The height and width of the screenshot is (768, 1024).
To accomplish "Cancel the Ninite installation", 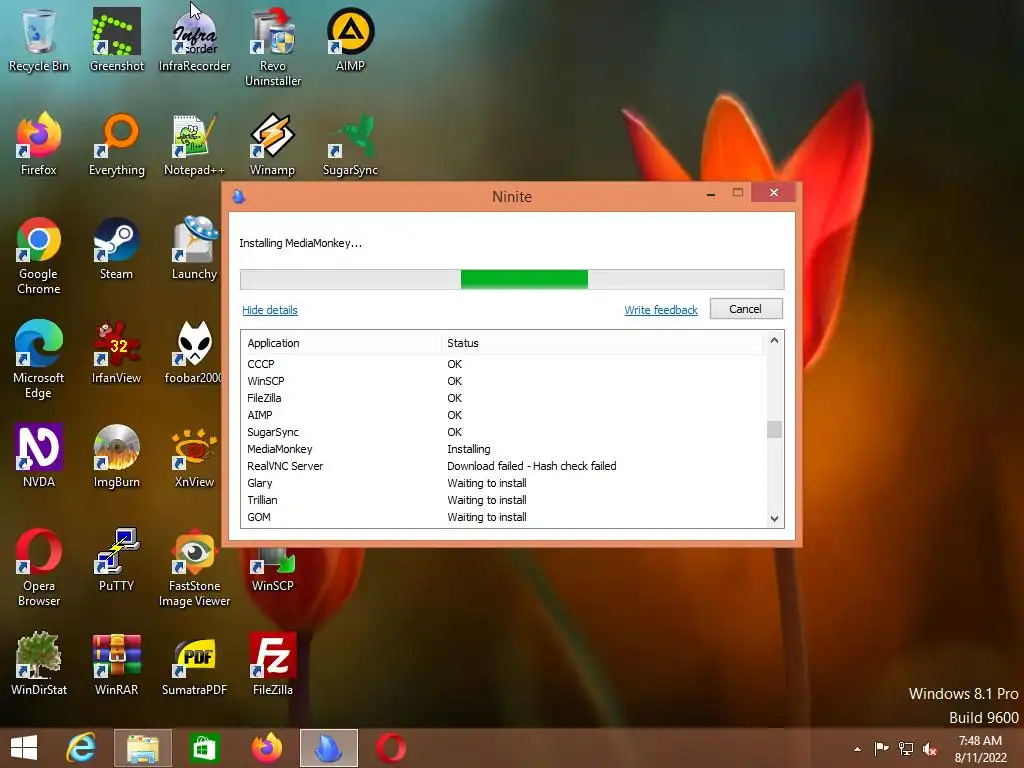I will 746,309.
